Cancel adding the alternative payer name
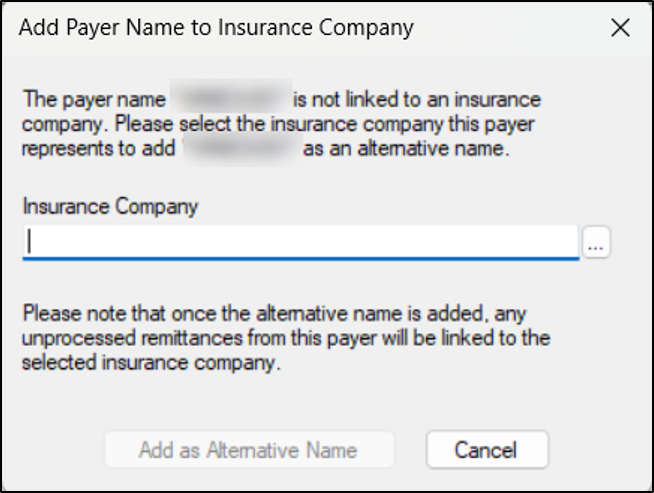The height and width of the screenshot is (493, 654). 487,450
